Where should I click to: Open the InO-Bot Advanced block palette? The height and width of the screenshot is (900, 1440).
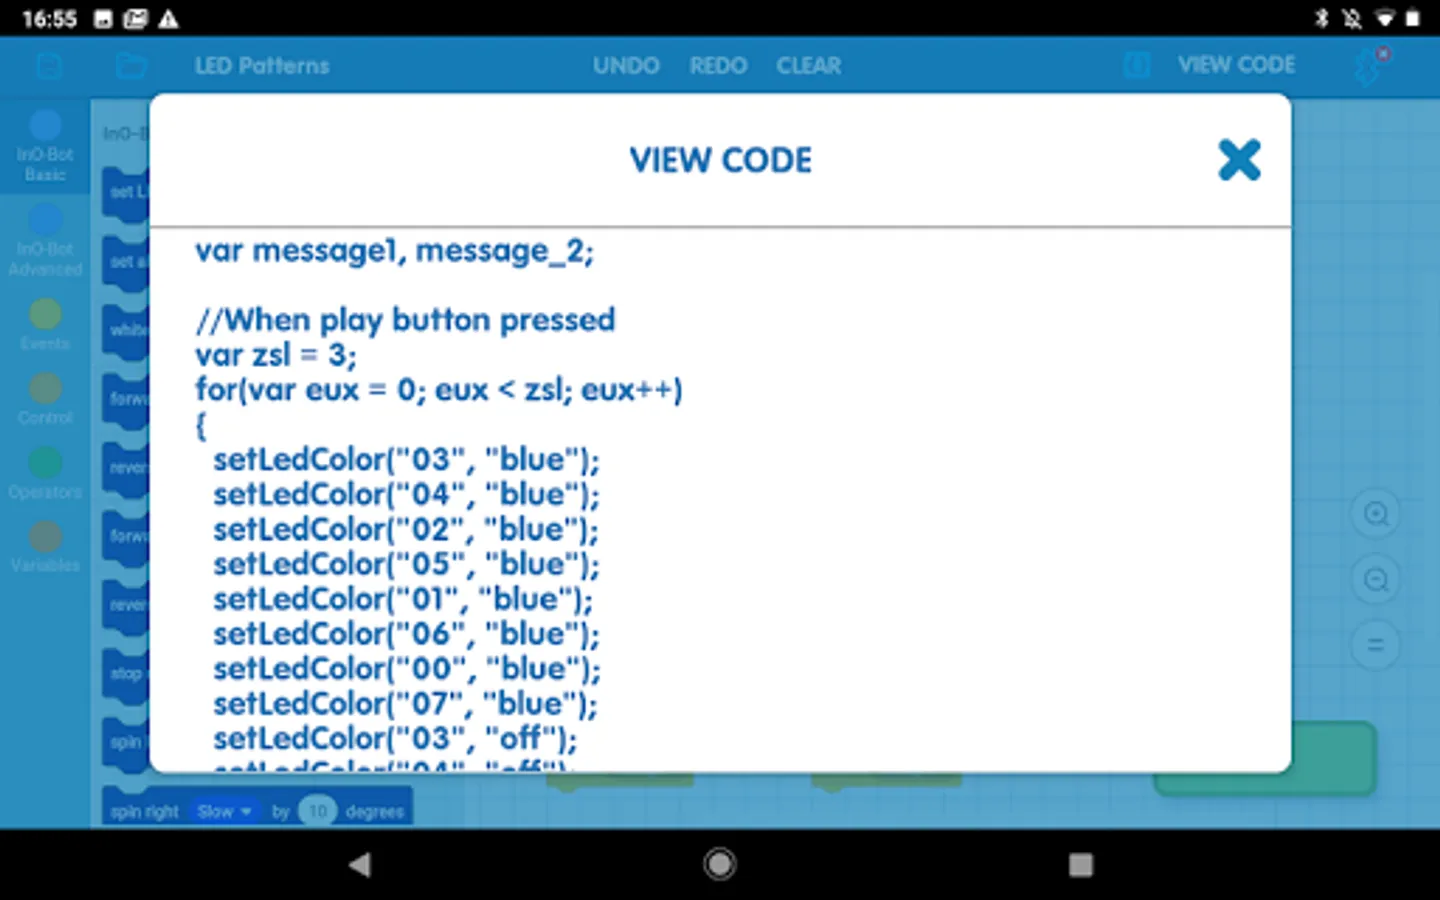(45, 240)
